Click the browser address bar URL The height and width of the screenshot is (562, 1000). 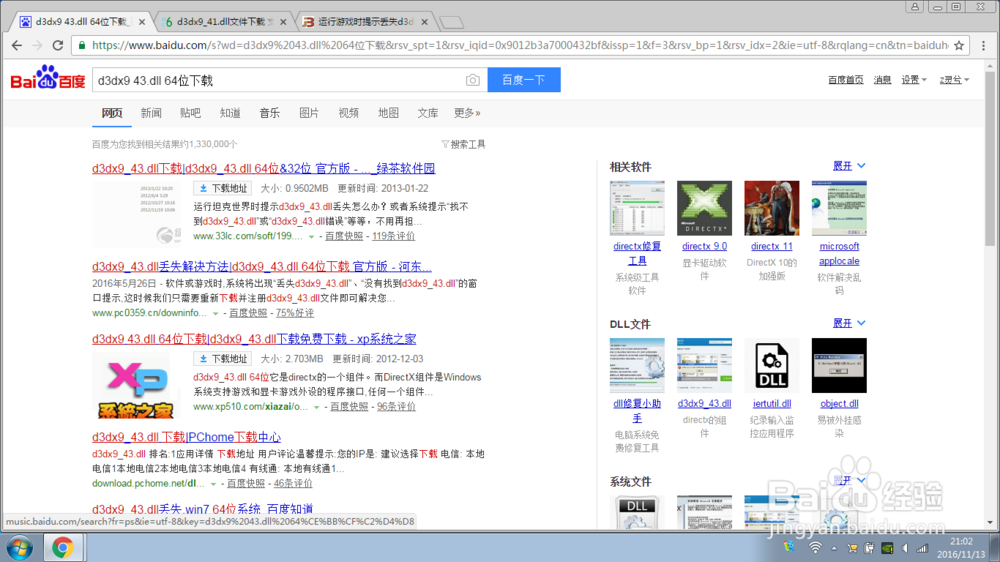pos(520,45)
